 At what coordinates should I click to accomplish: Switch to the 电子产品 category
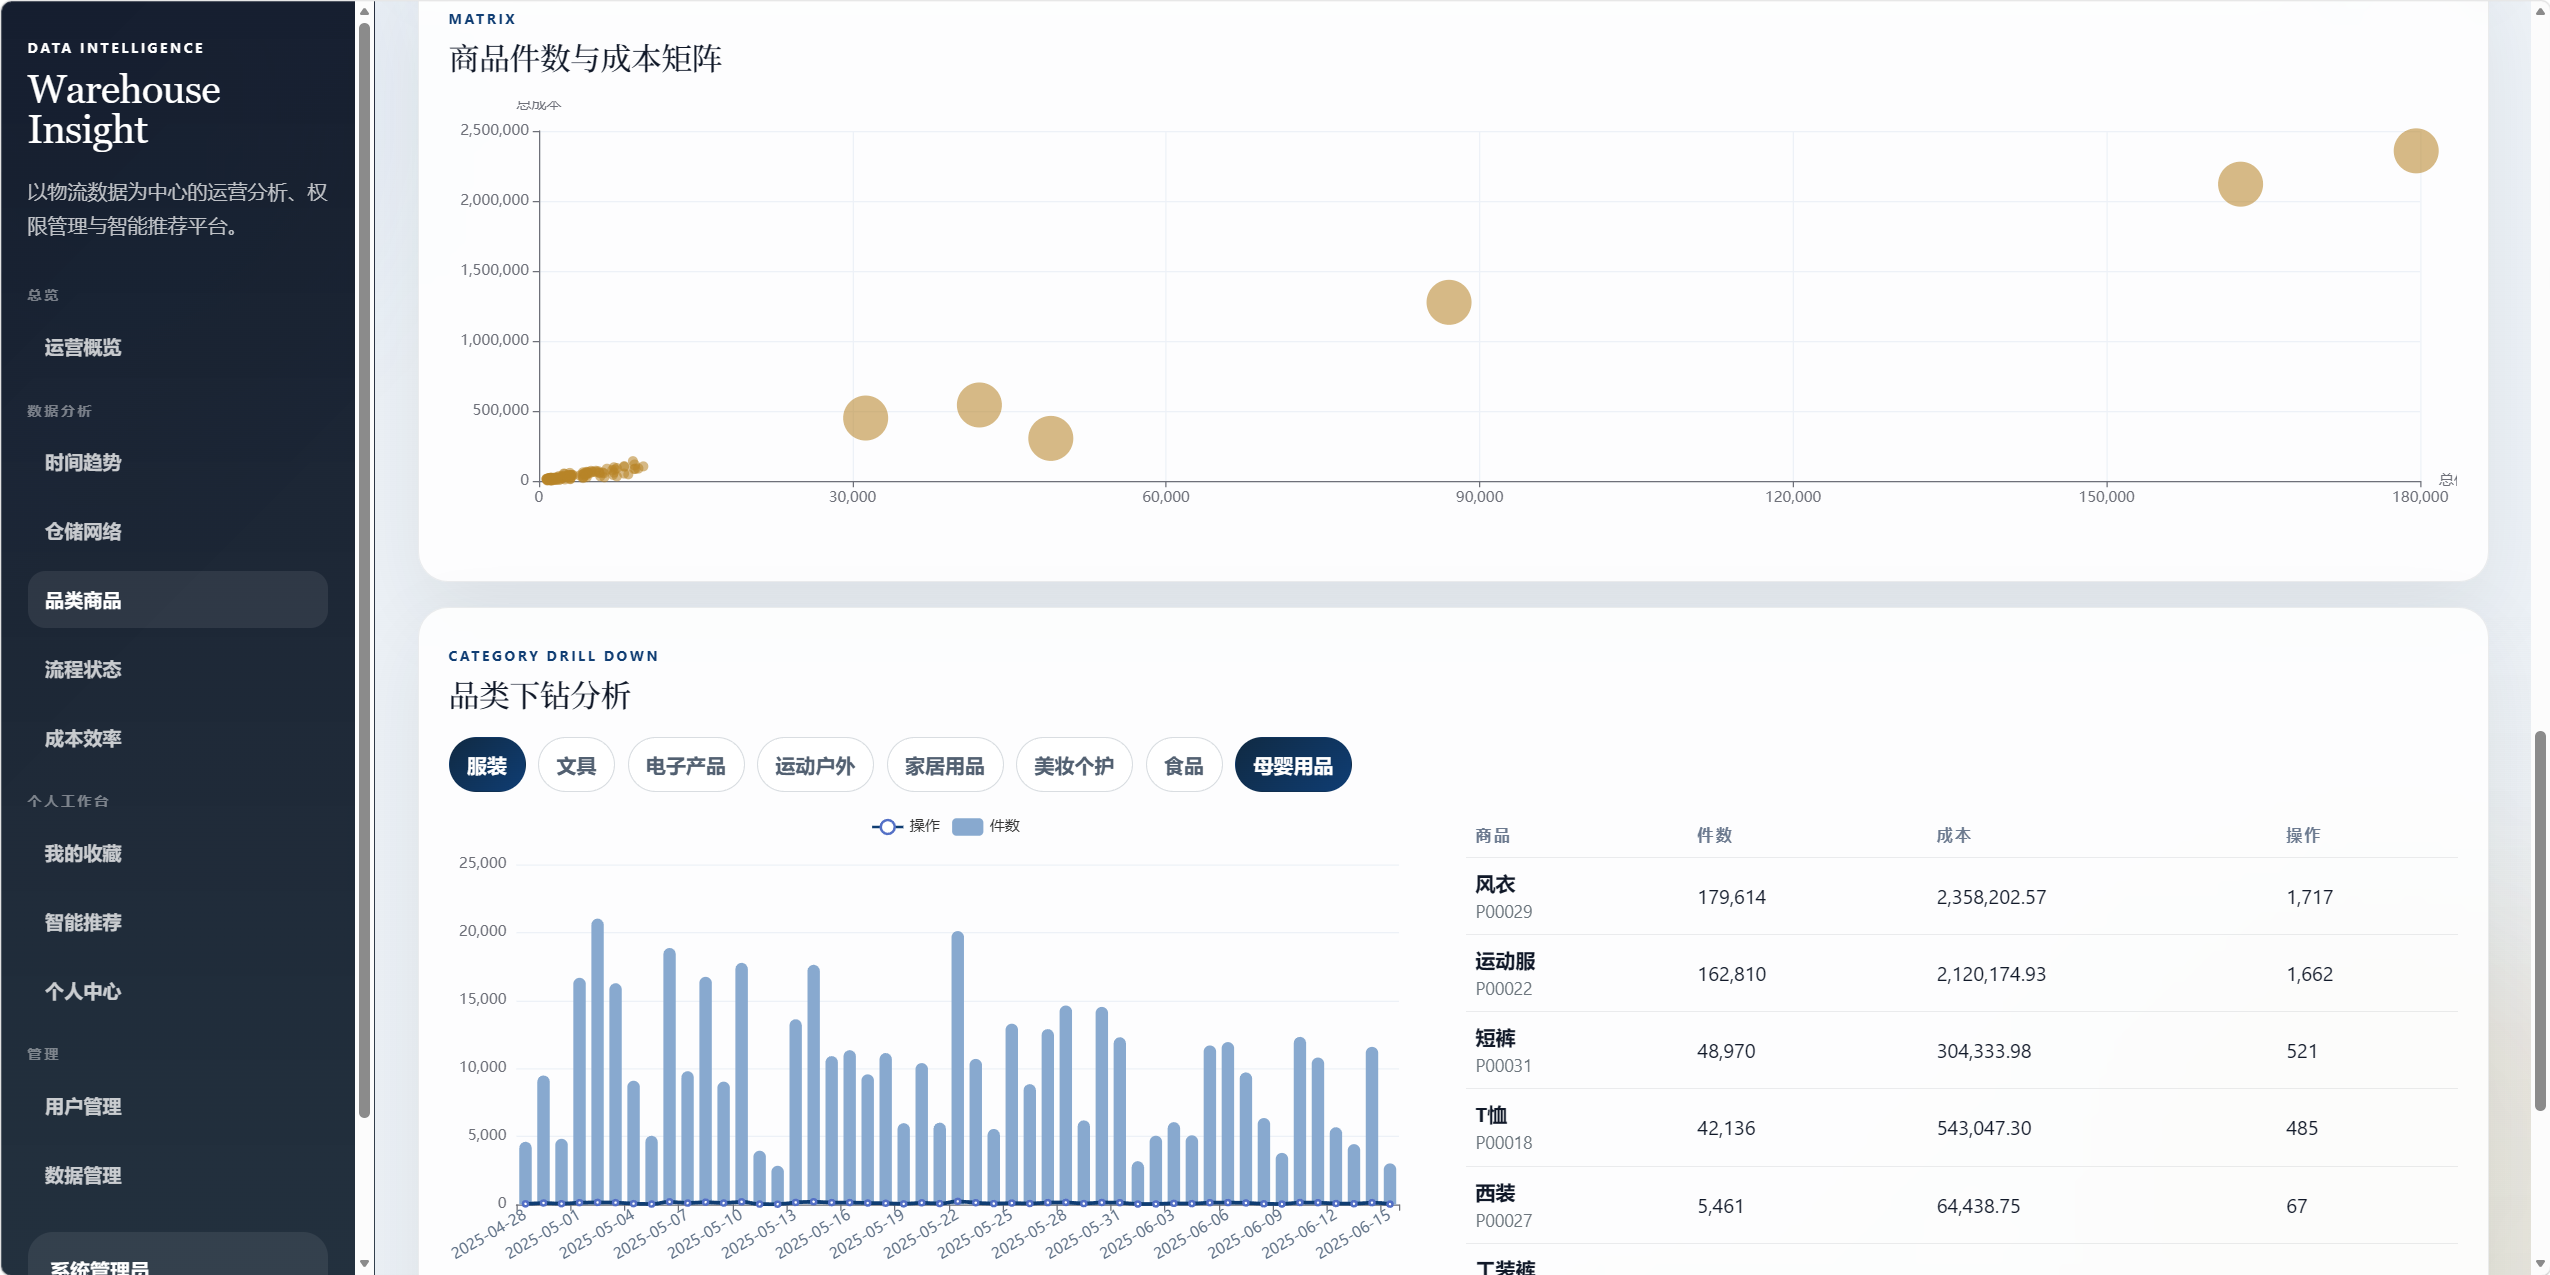point(685,766)
